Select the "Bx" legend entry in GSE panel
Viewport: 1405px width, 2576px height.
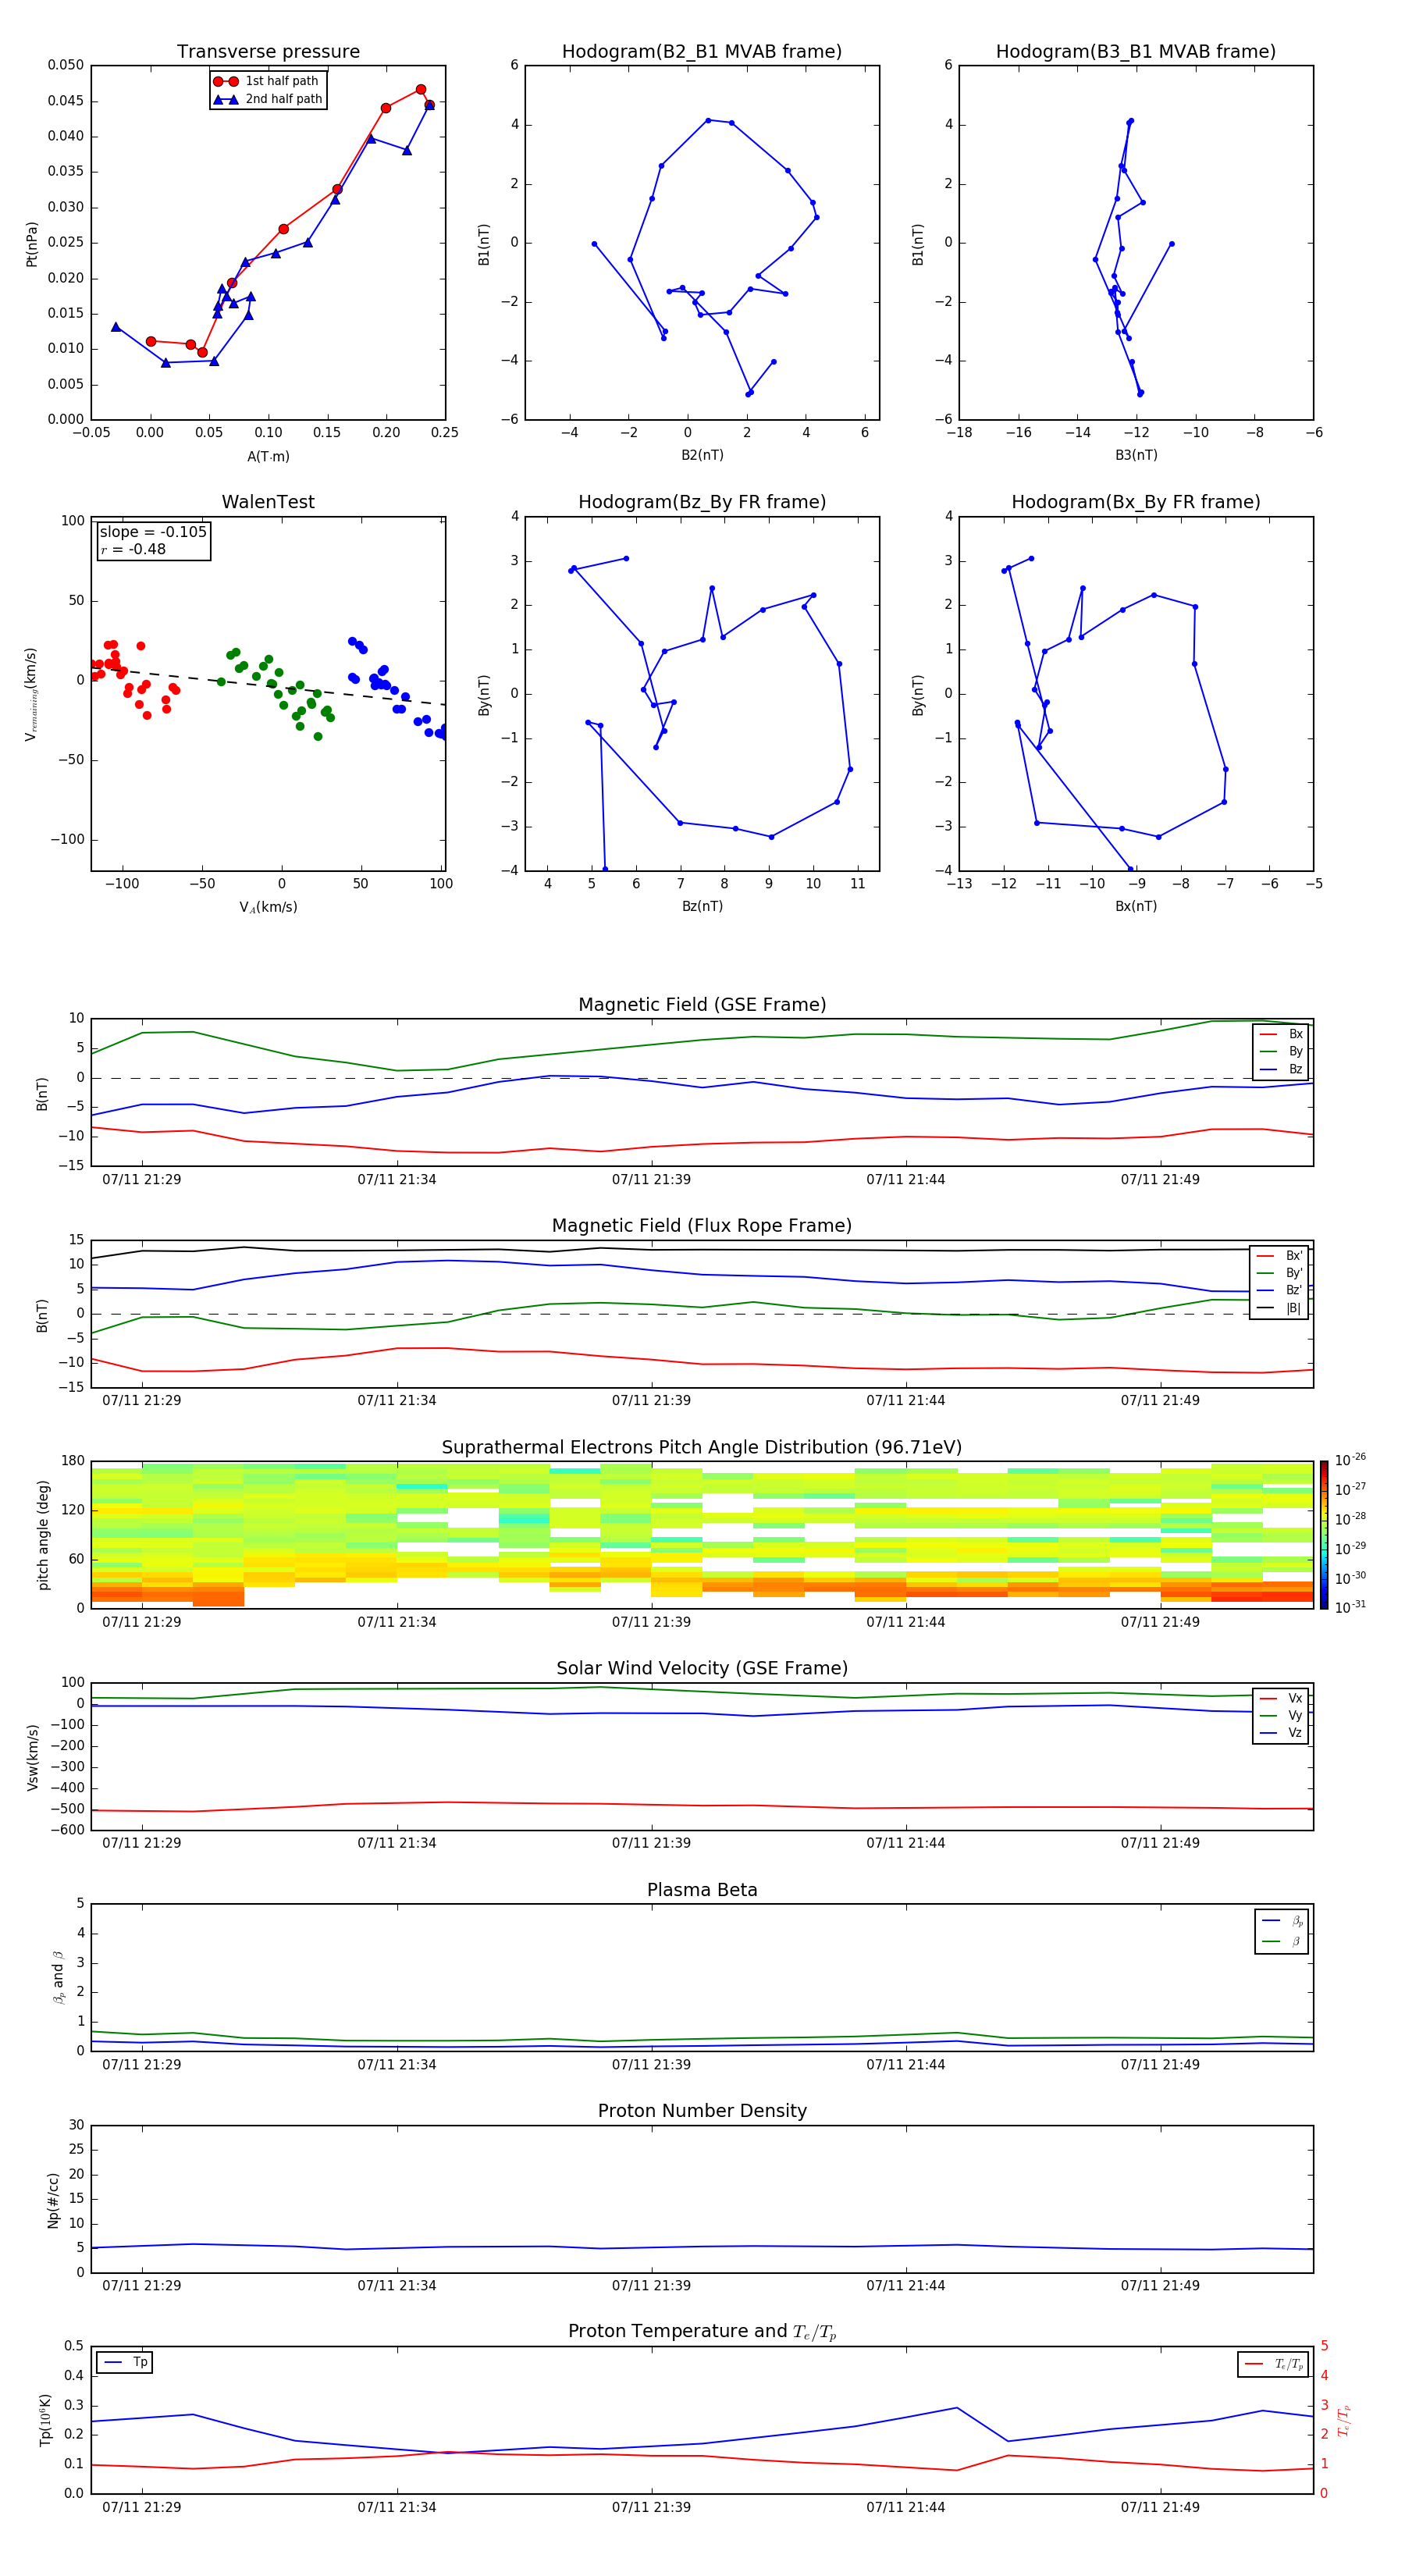(1281, 1034)
